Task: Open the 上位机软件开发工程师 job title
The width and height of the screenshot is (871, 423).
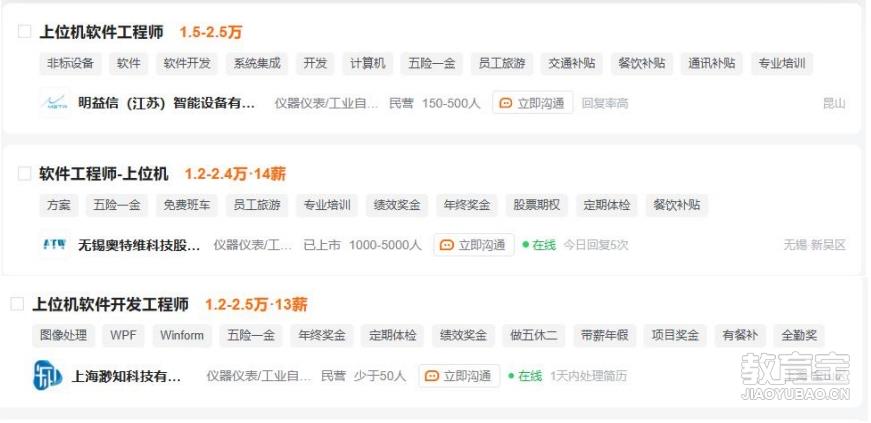Action: coord(111,305)
